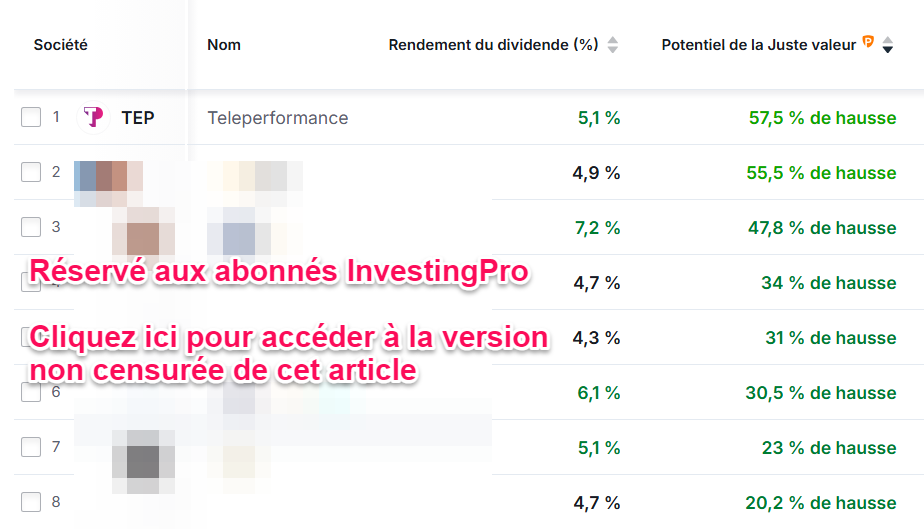
Task: Check the box for row 3
Action: coord(31,227)
